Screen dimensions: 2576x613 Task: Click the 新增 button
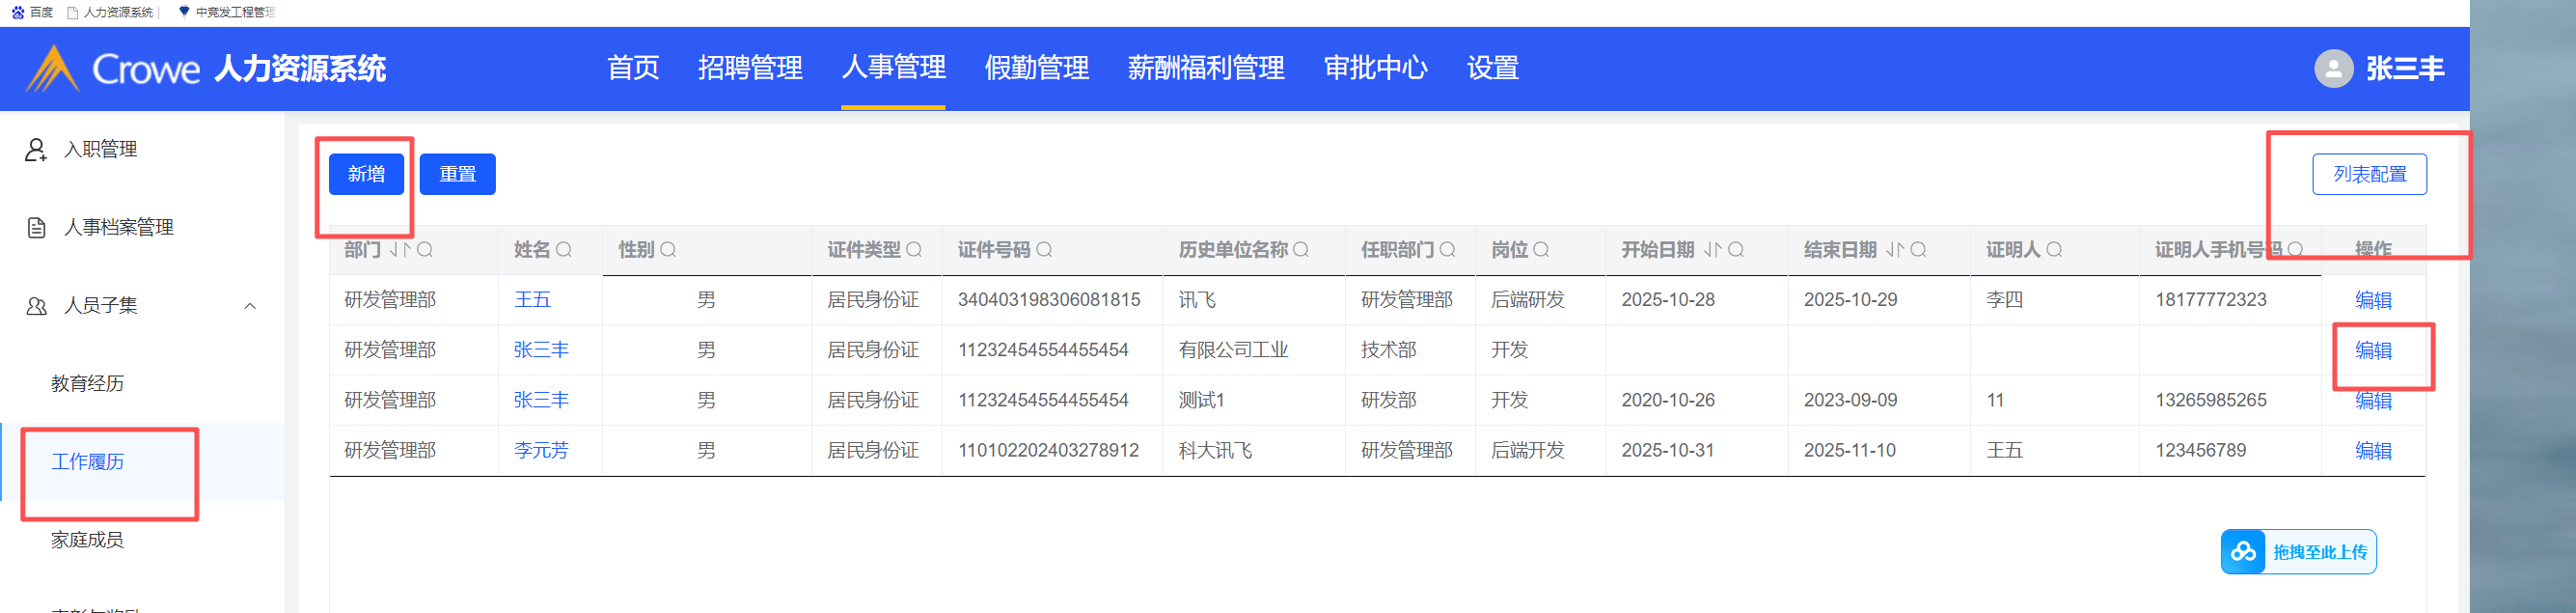click(366, 174)
